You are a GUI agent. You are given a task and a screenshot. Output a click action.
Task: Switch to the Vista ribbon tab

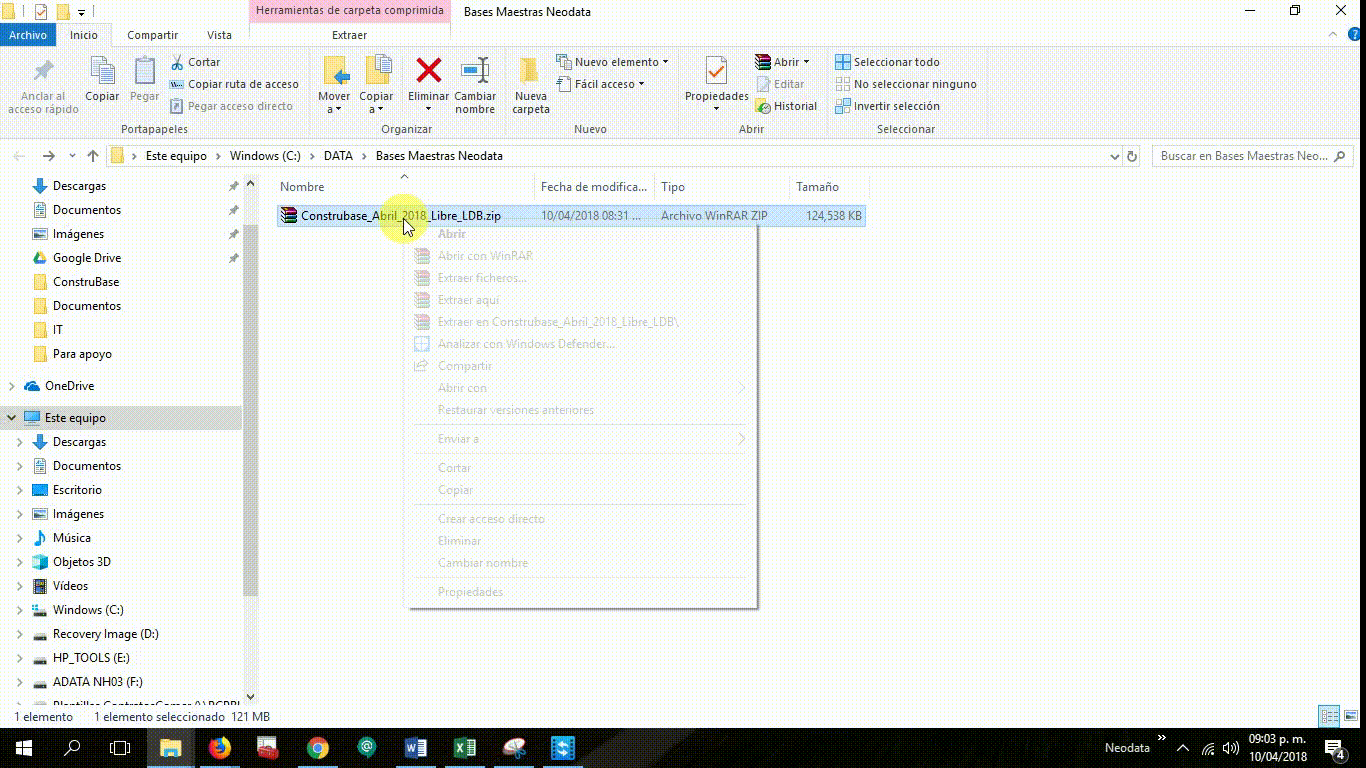coord(219,35)
